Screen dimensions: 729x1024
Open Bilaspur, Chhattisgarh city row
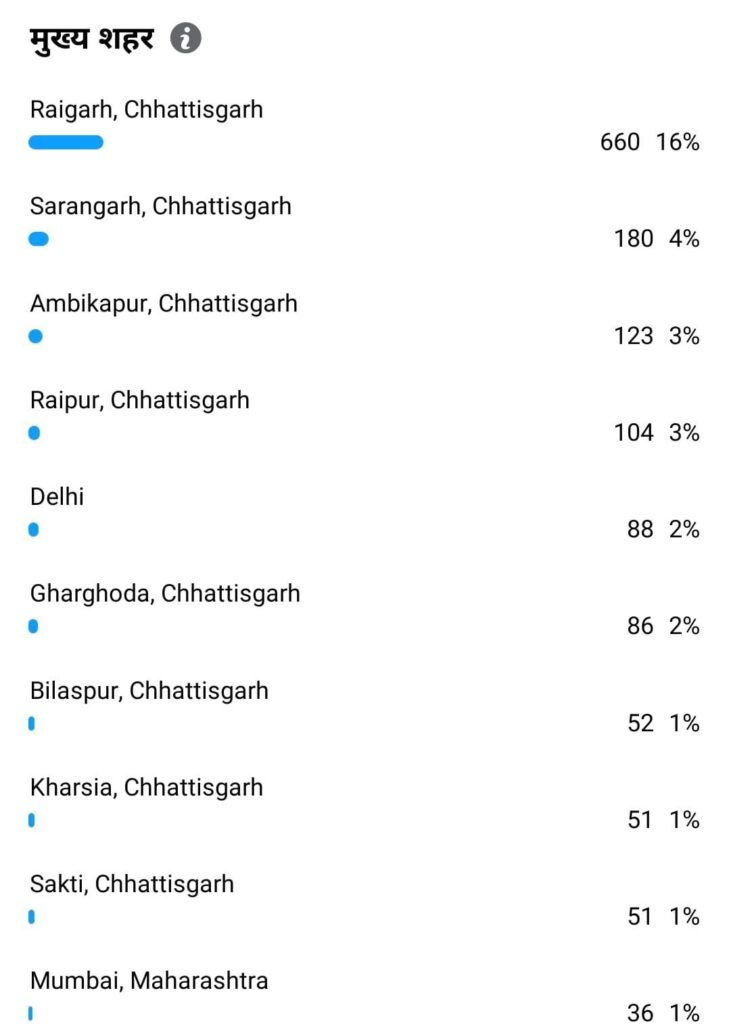click(x=149, y=690)
